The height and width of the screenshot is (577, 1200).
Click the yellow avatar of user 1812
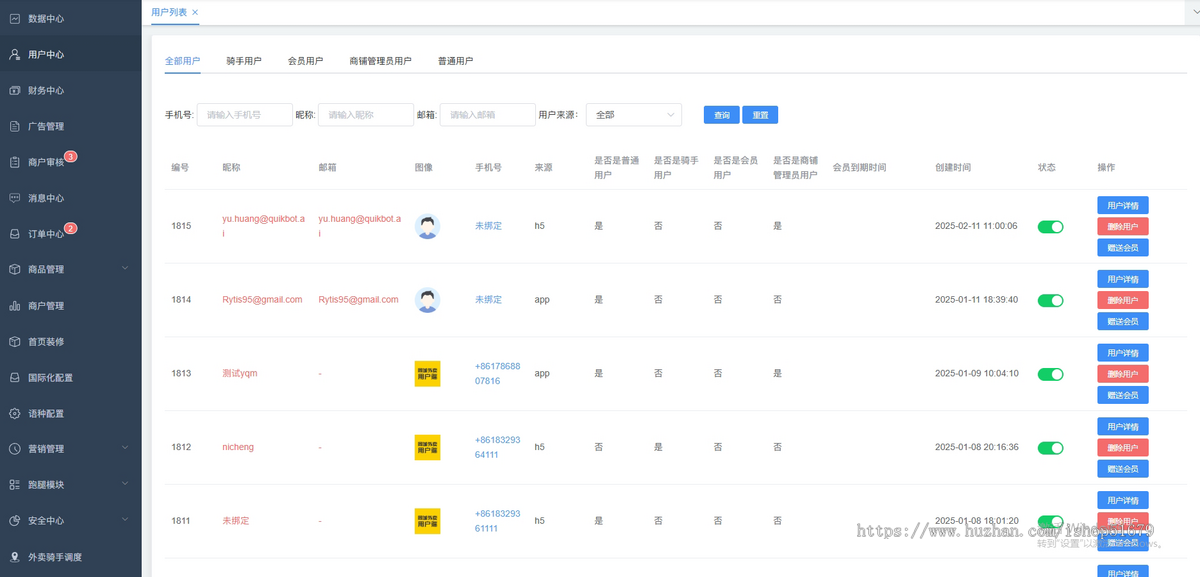click(x=427, y=448)
